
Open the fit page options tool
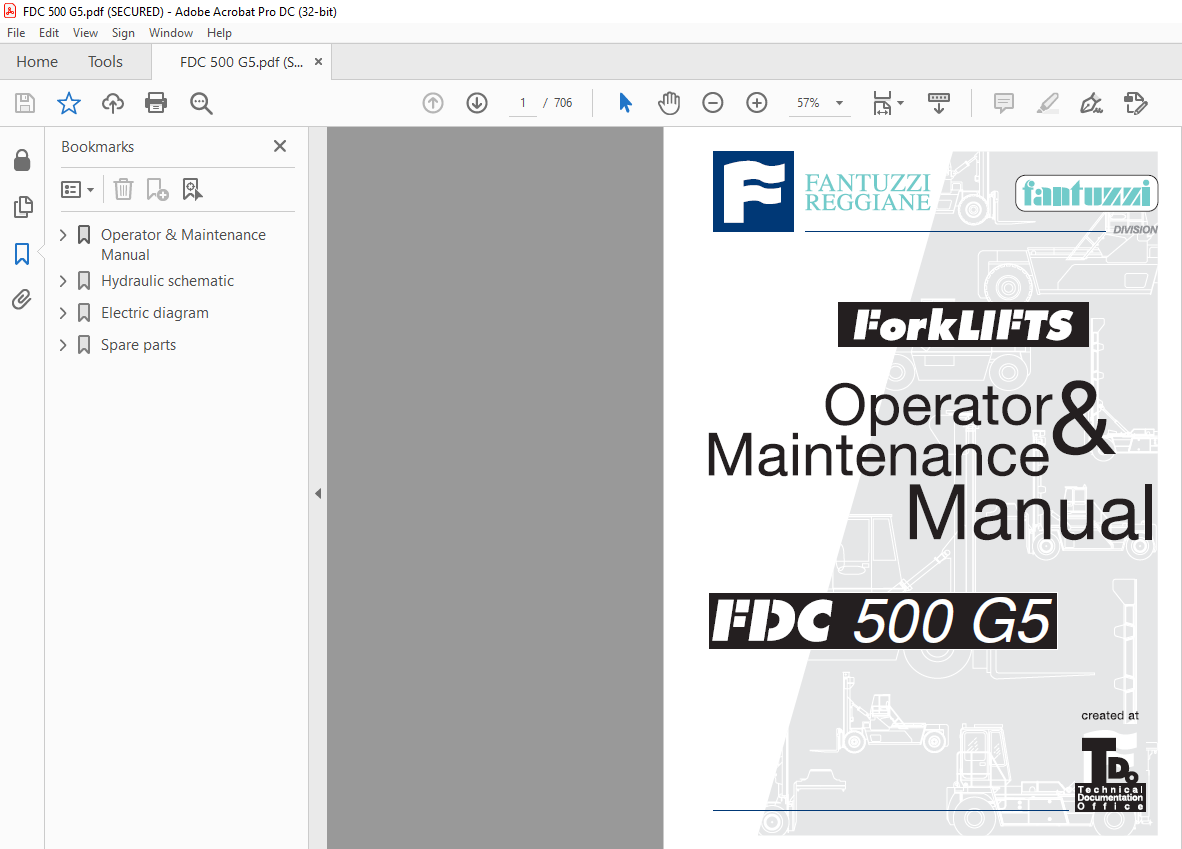click(x=888, y=103)
